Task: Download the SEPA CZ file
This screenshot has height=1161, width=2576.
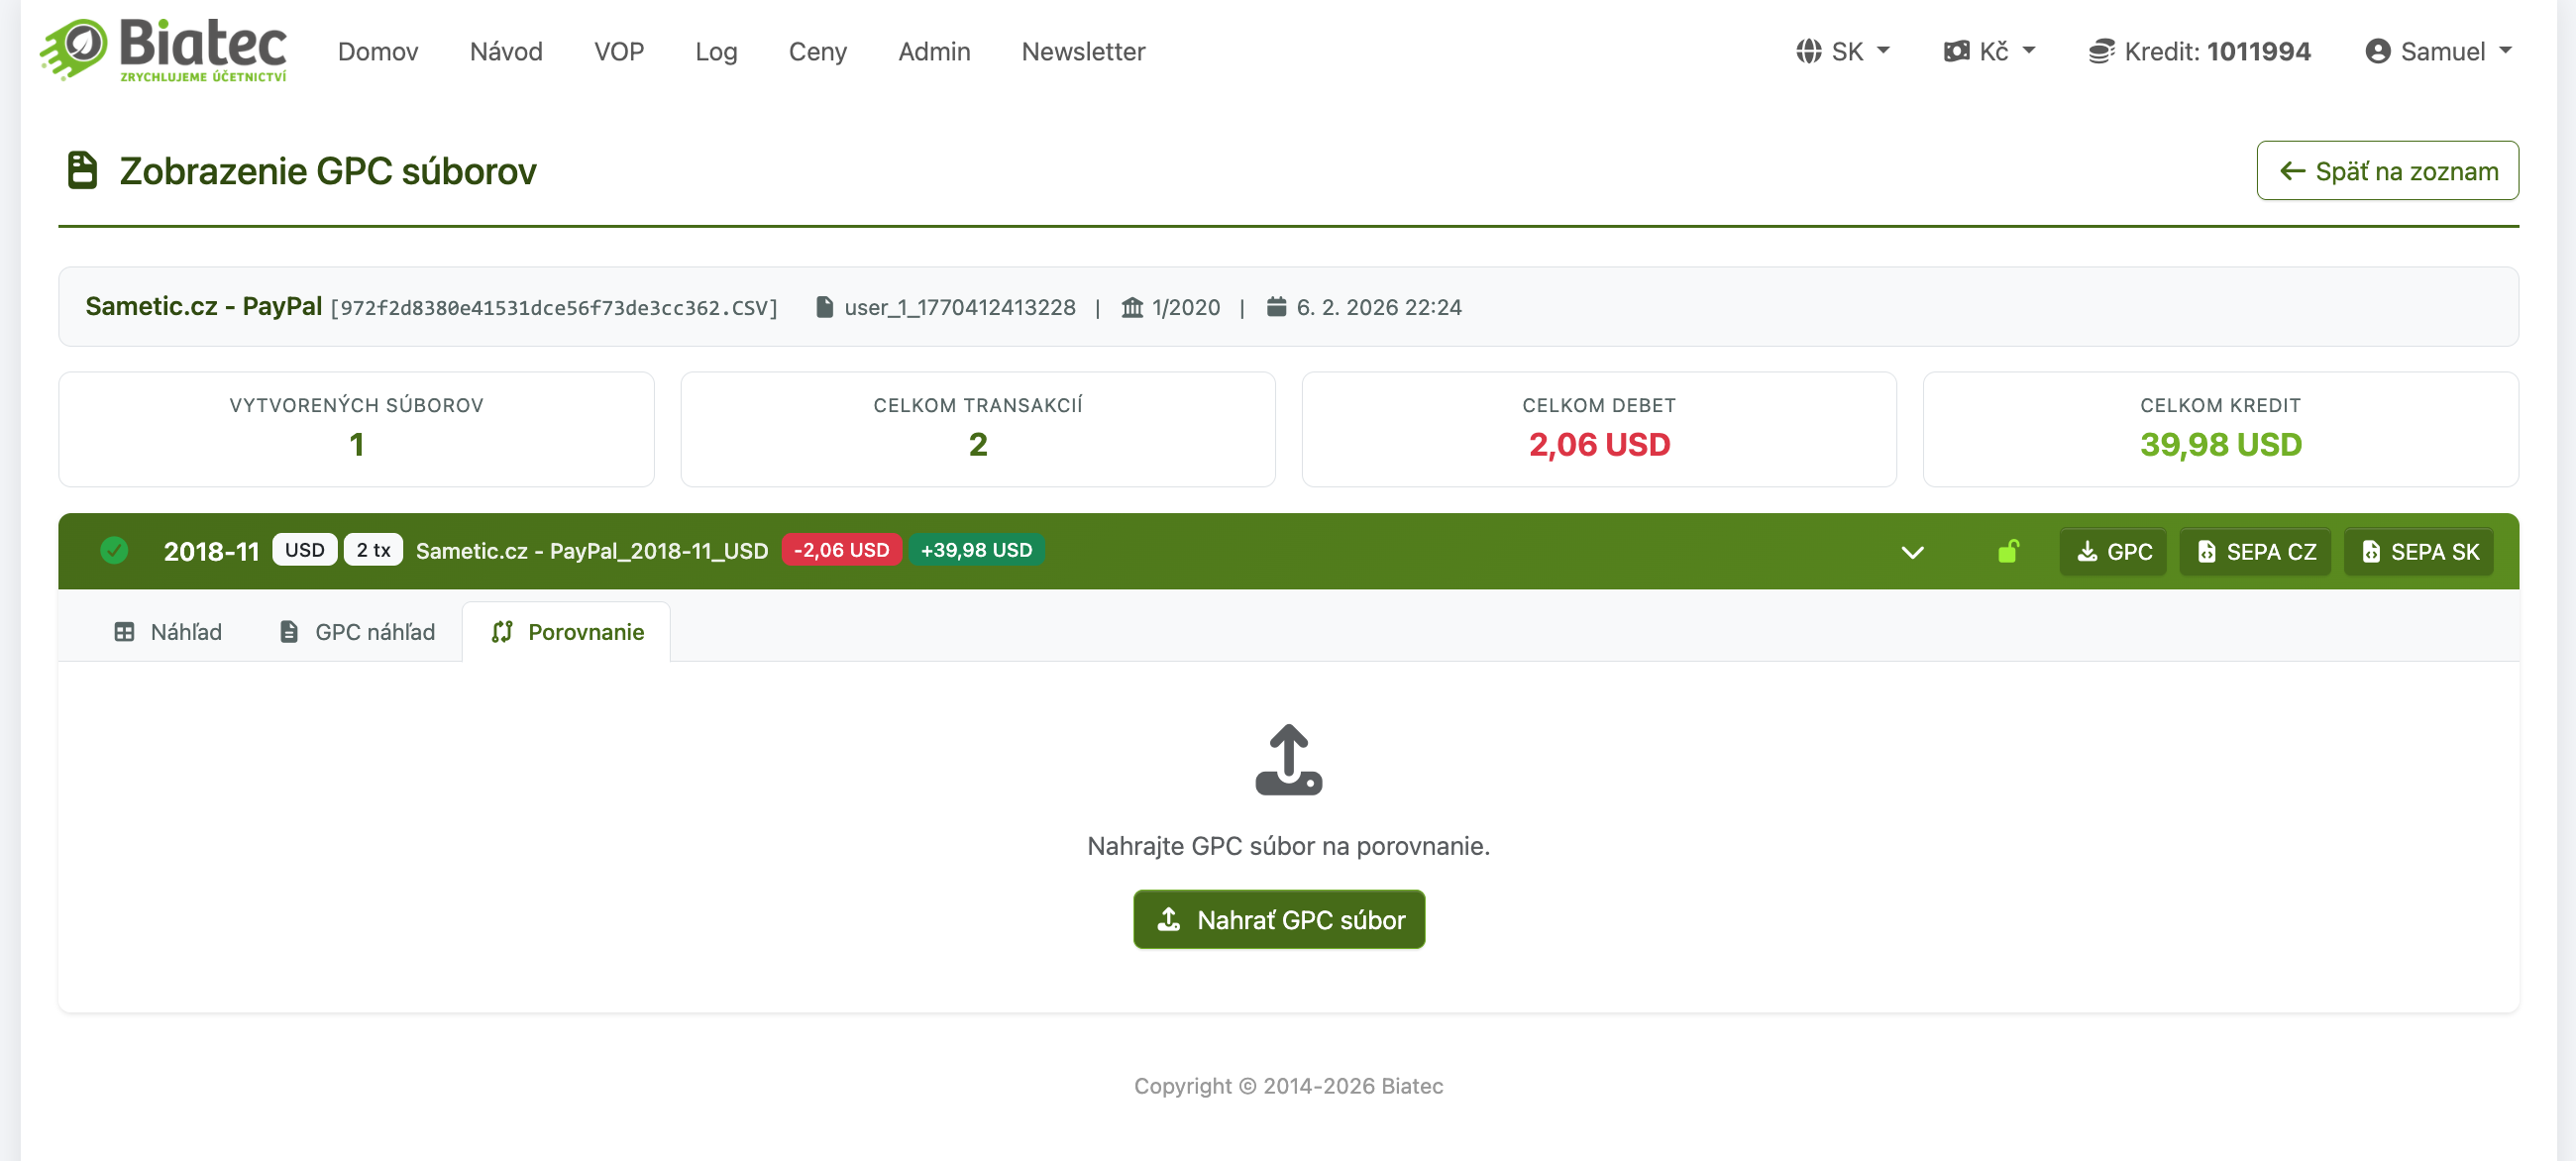Action: (2255, 552)
